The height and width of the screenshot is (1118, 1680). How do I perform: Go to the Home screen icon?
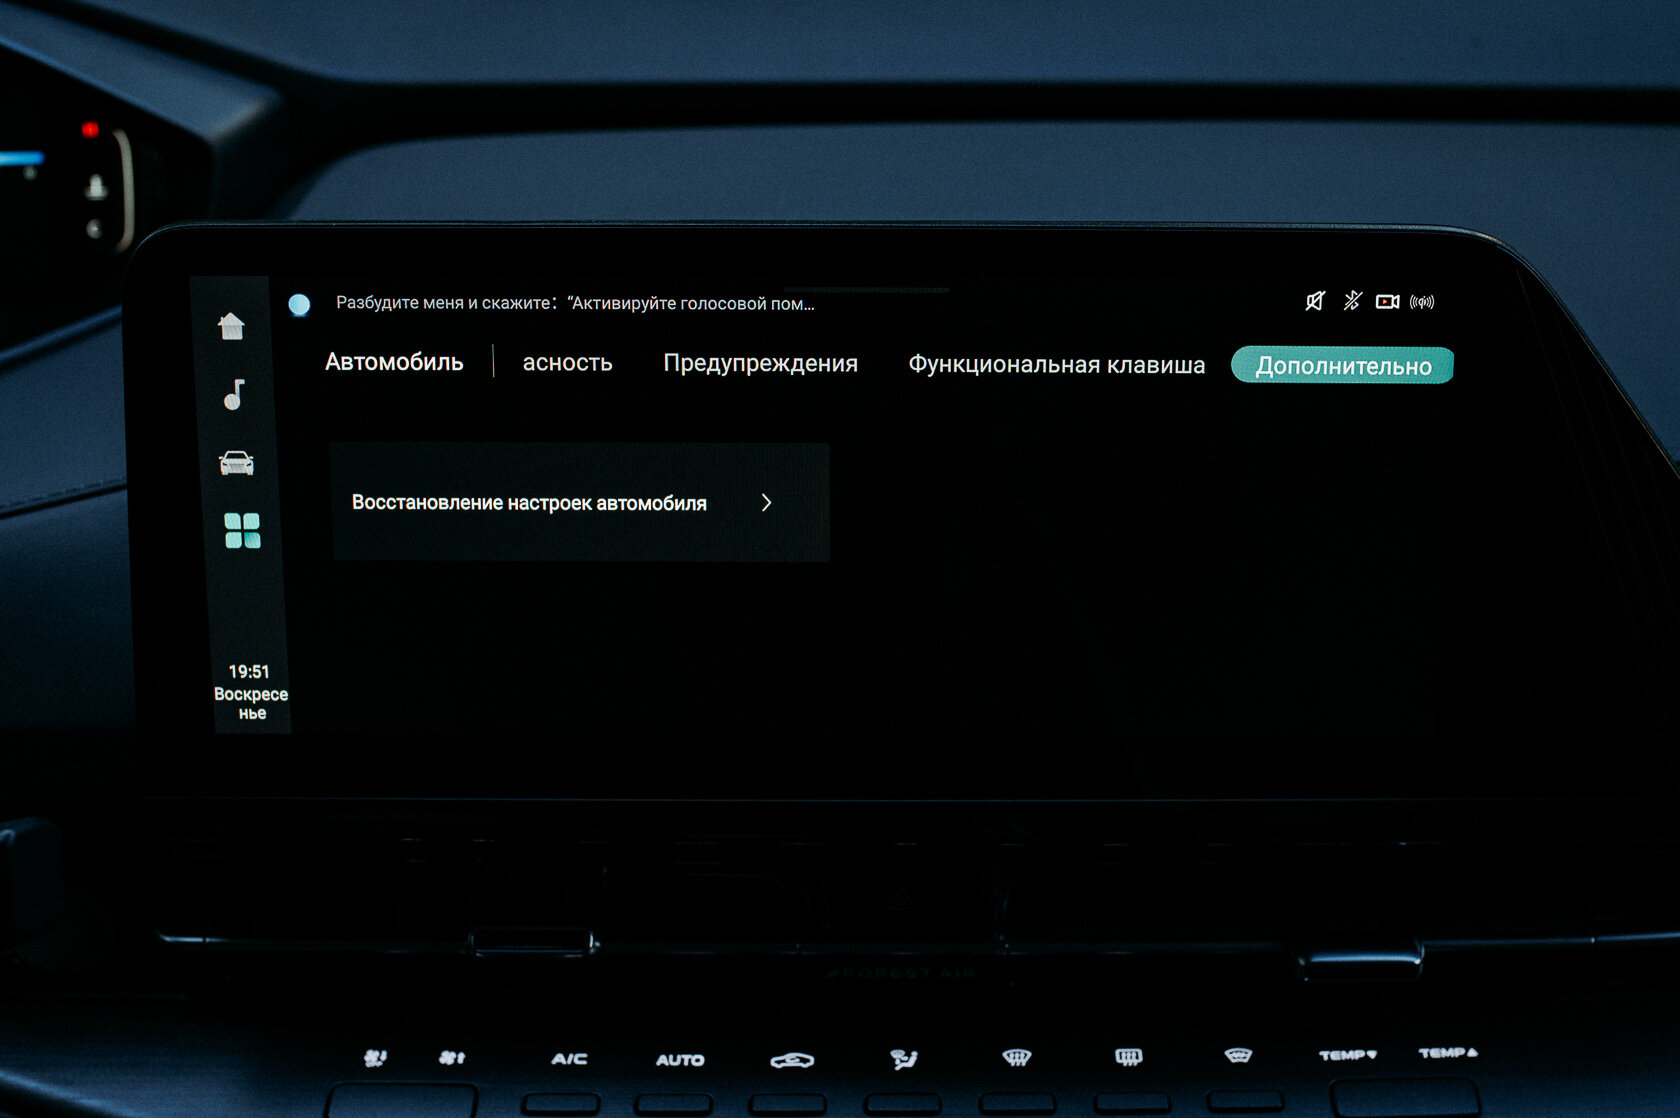coord(232,326)
